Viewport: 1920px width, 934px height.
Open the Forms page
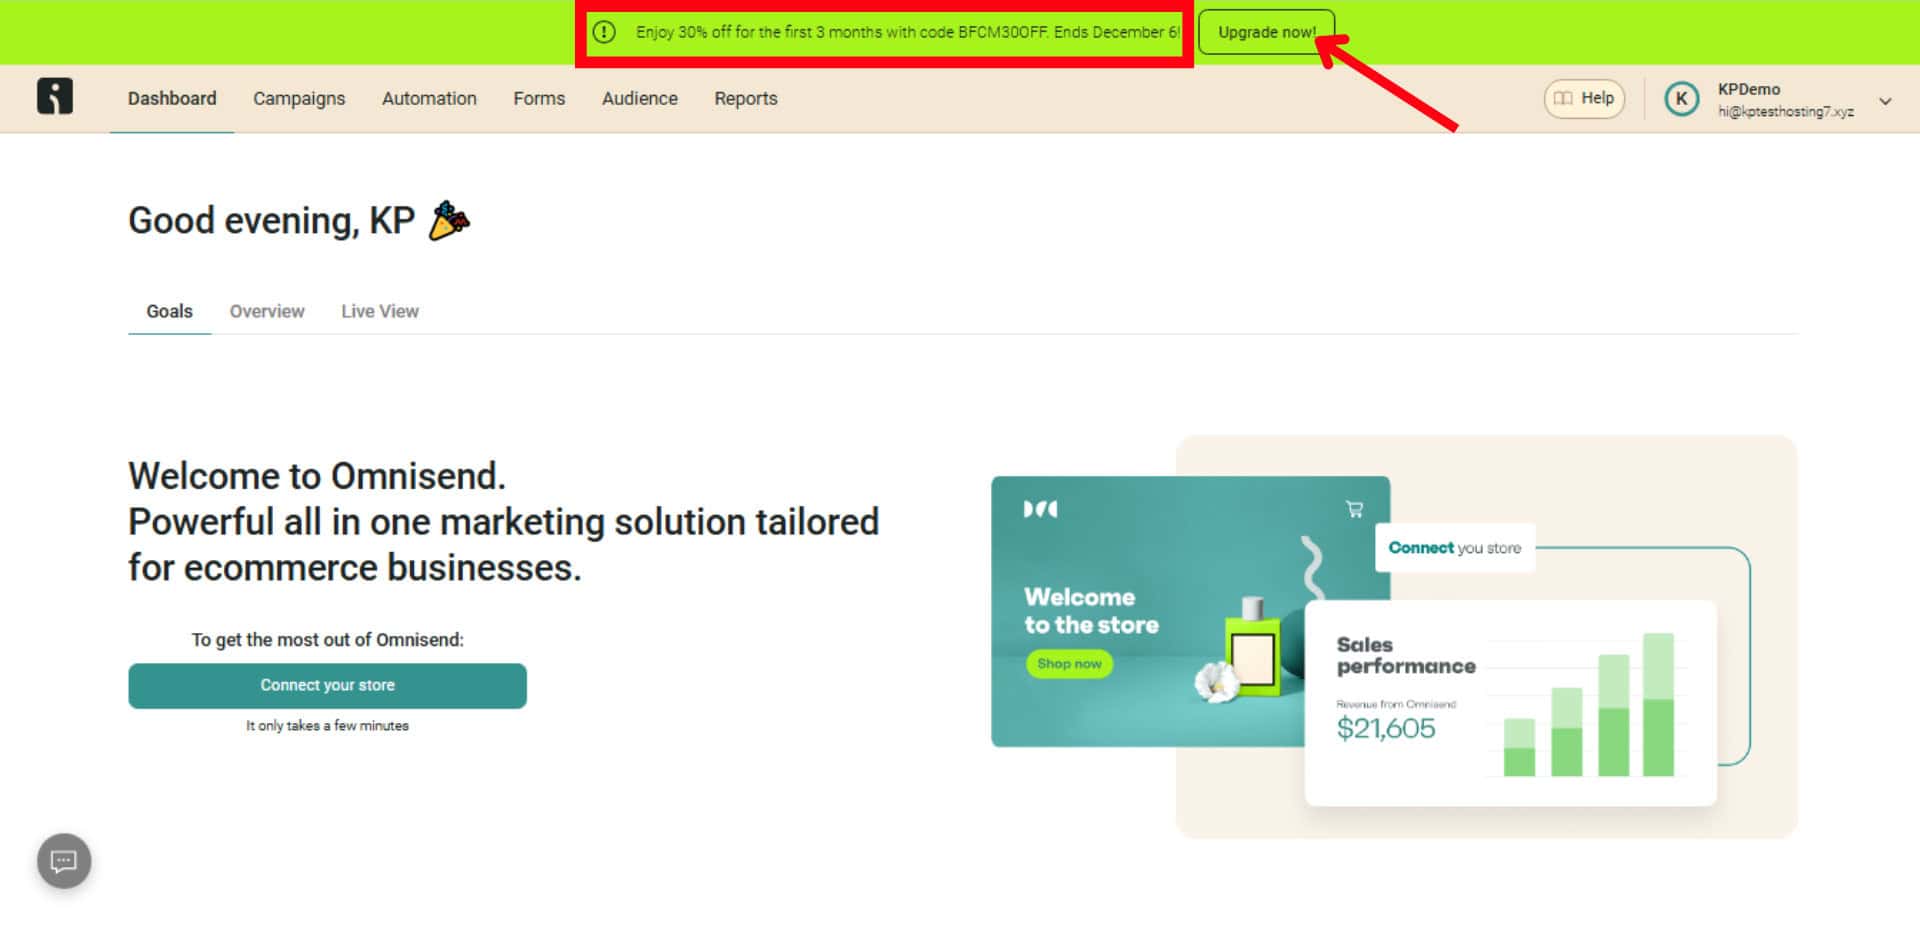539,98
